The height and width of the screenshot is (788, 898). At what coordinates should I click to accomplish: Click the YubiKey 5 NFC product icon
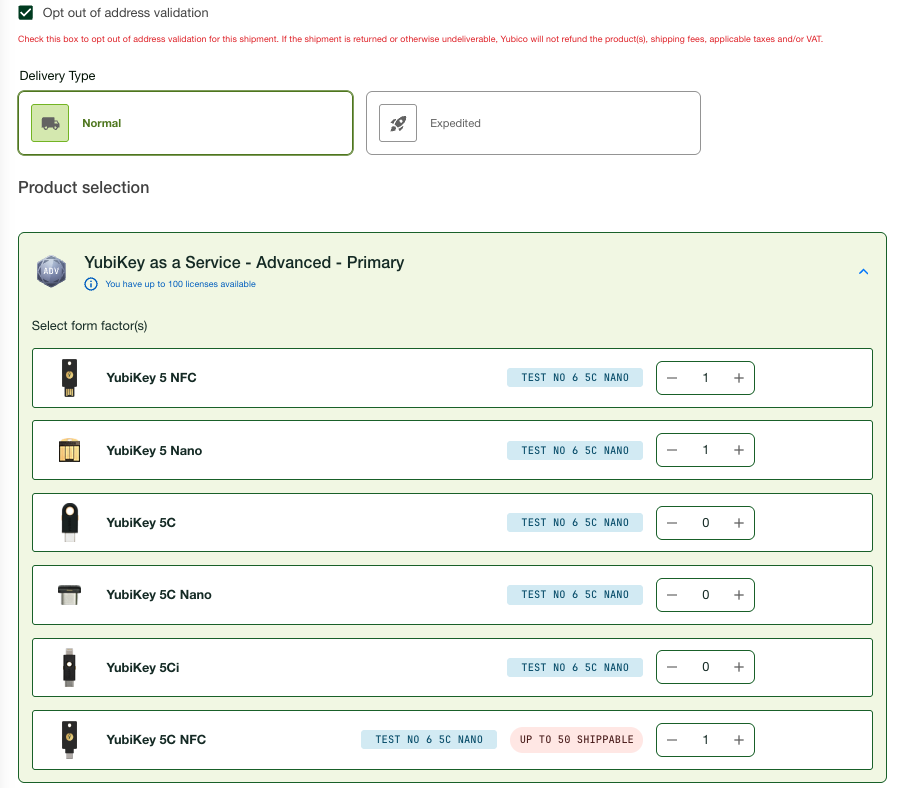69,378
